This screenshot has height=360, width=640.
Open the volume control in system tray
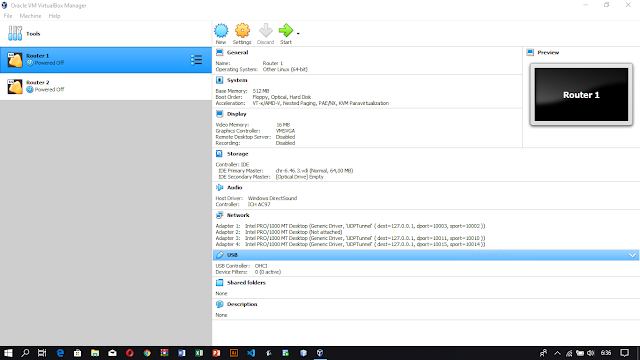point(591,353)
